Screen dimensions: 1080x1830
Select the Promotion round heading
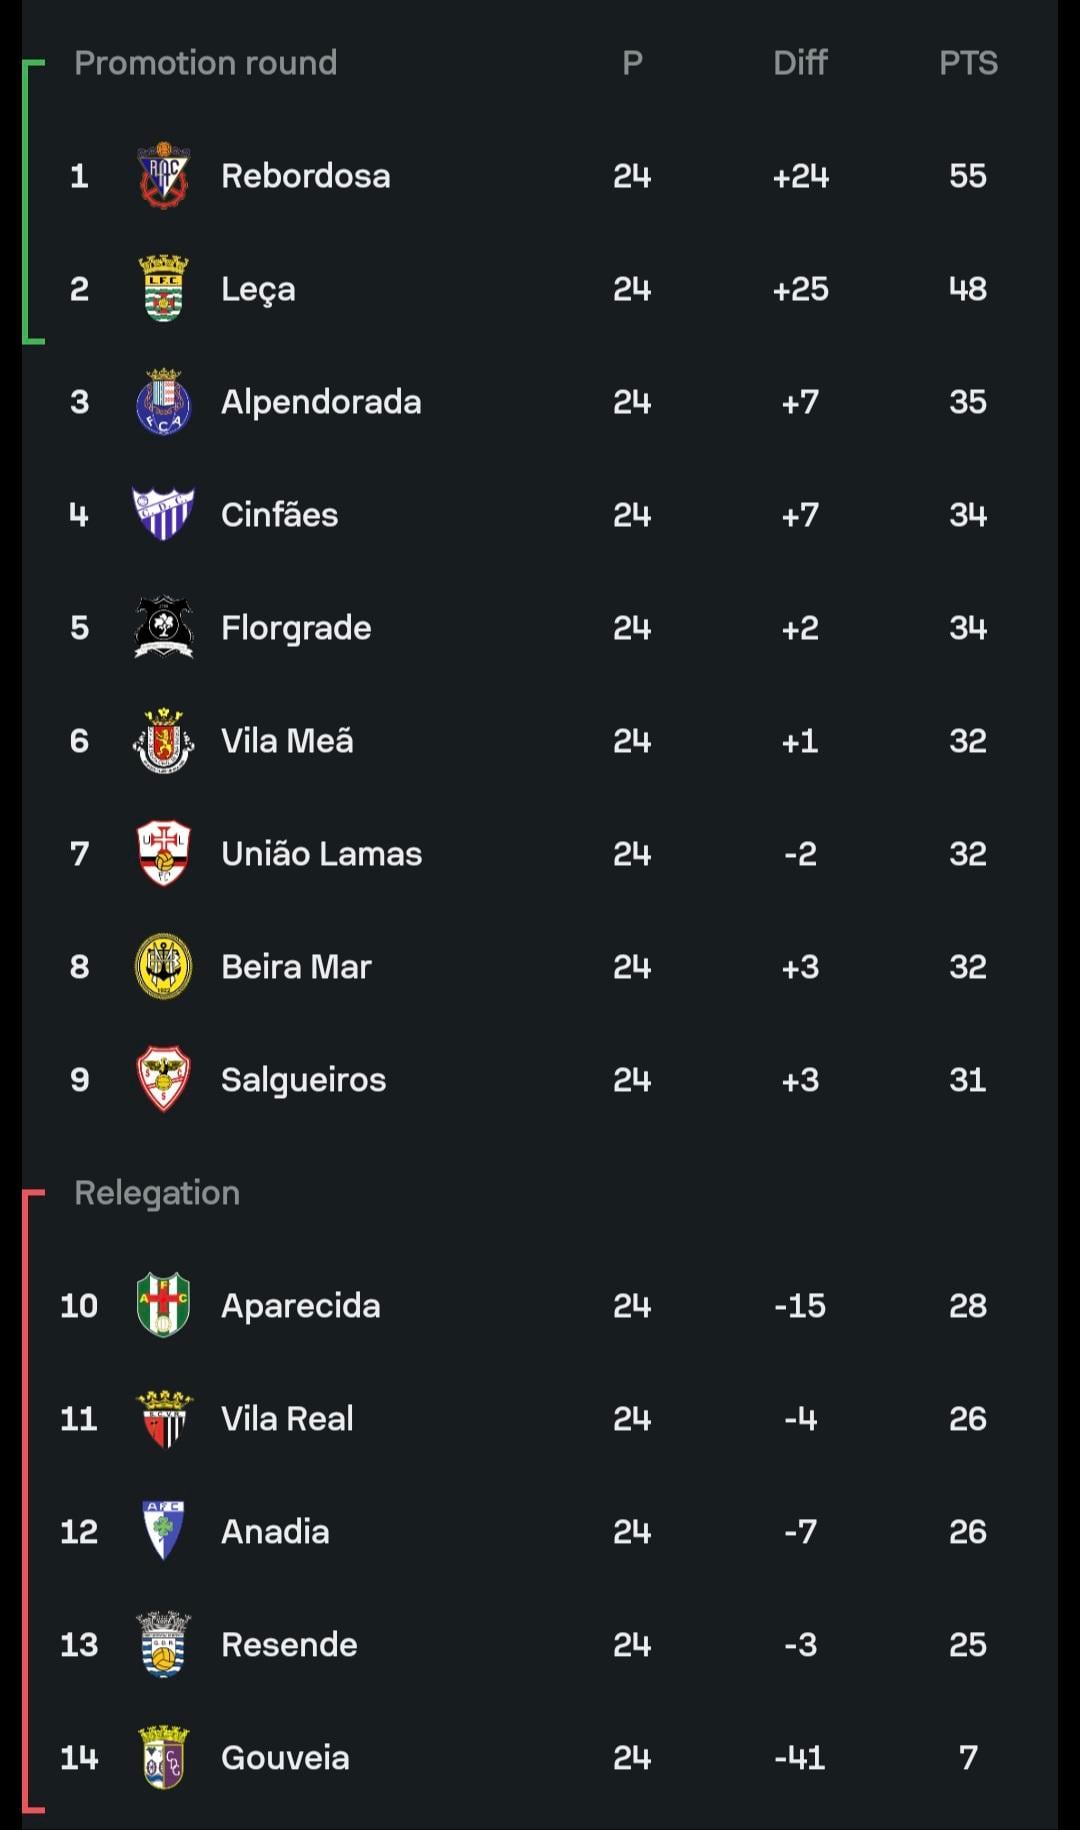(x=206, y=63)
